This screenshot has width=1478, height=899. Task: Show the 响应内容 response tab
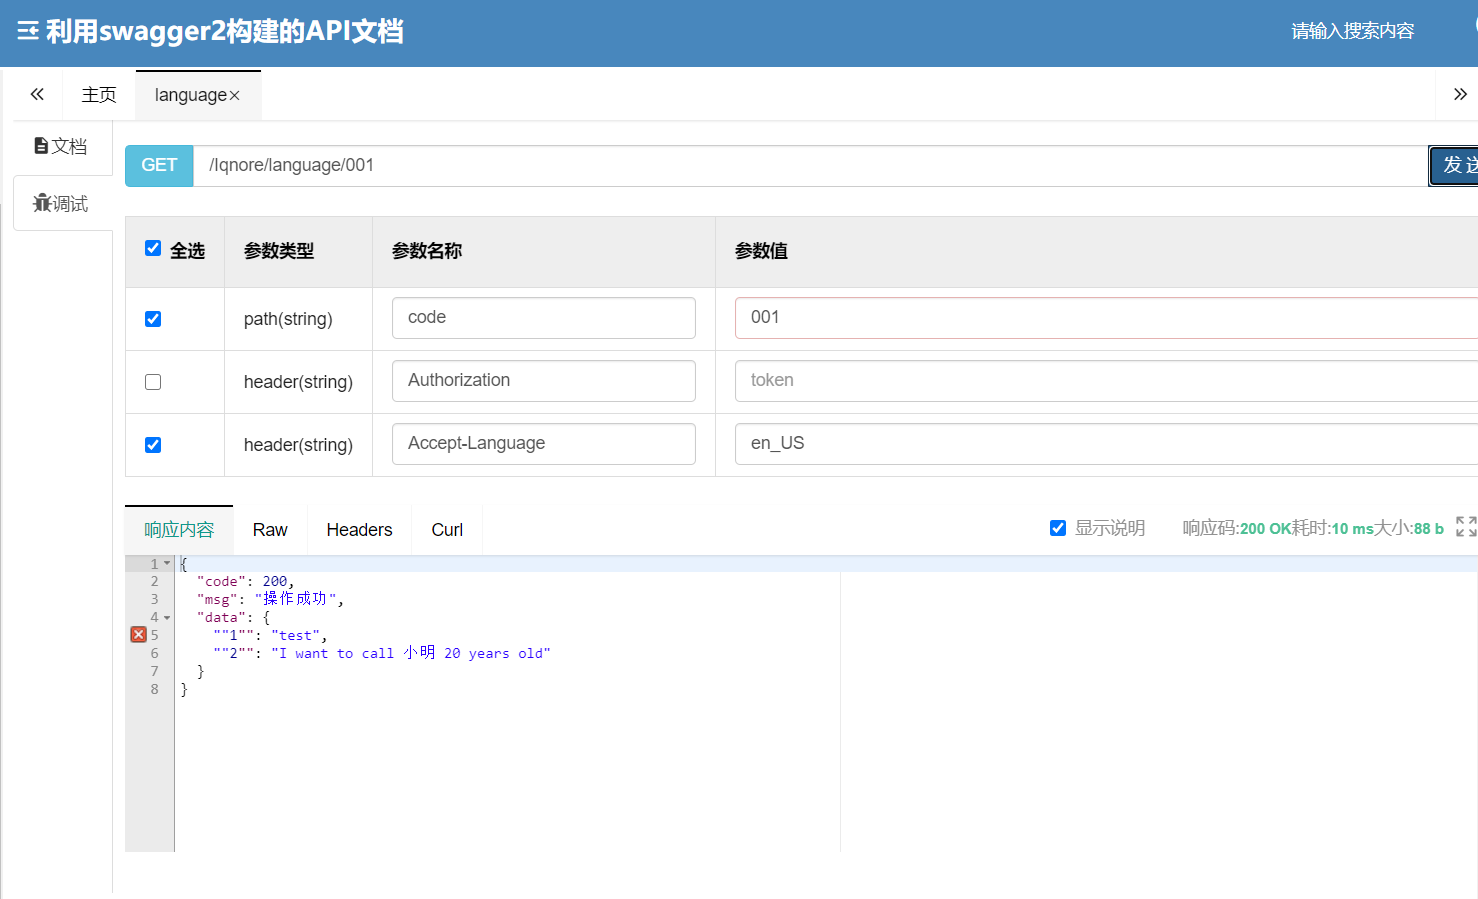pyautogui.click(x=179, y=530)
